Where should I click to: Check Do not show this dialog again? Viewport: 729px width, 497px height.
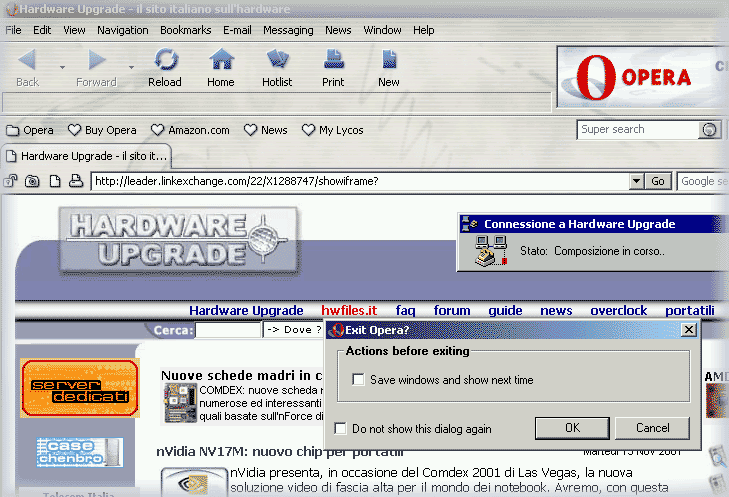341,429
